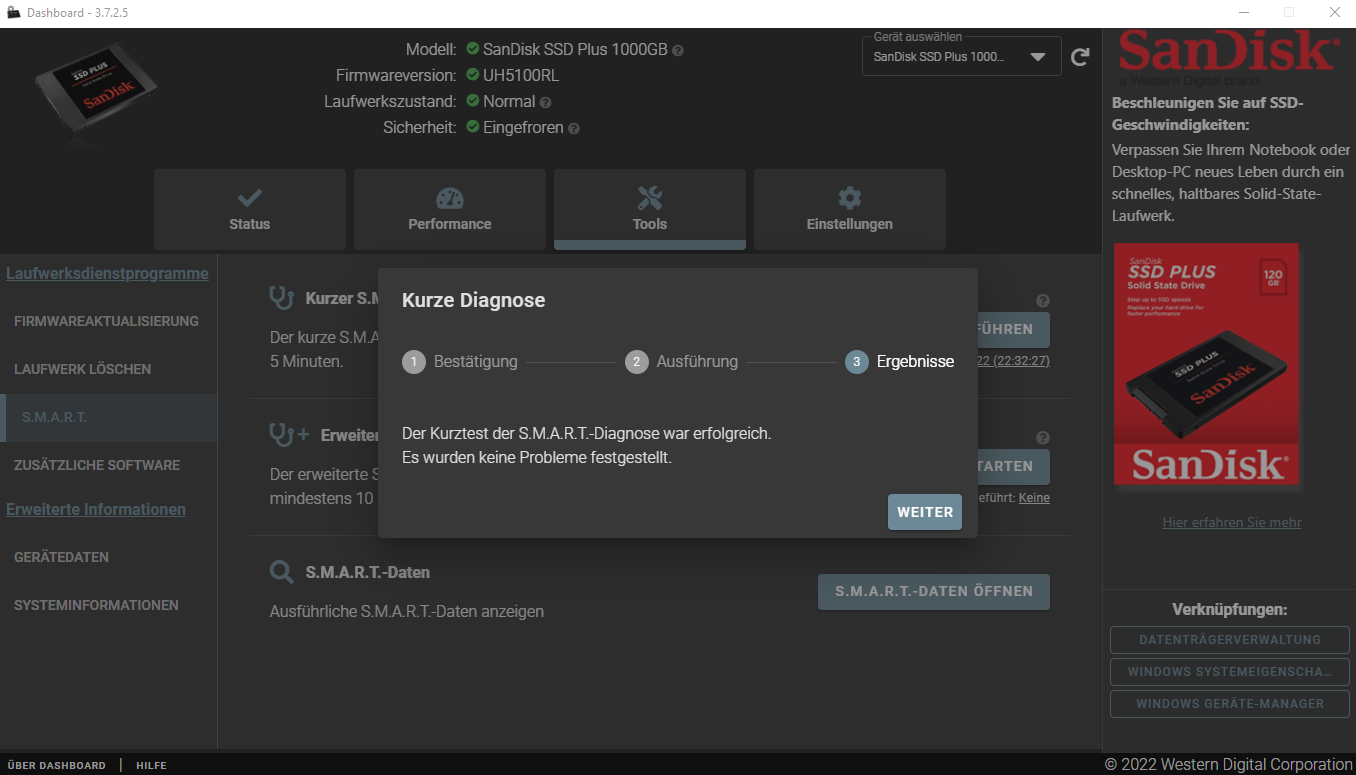Click the WEITER button in the dialog

point(924,512)
